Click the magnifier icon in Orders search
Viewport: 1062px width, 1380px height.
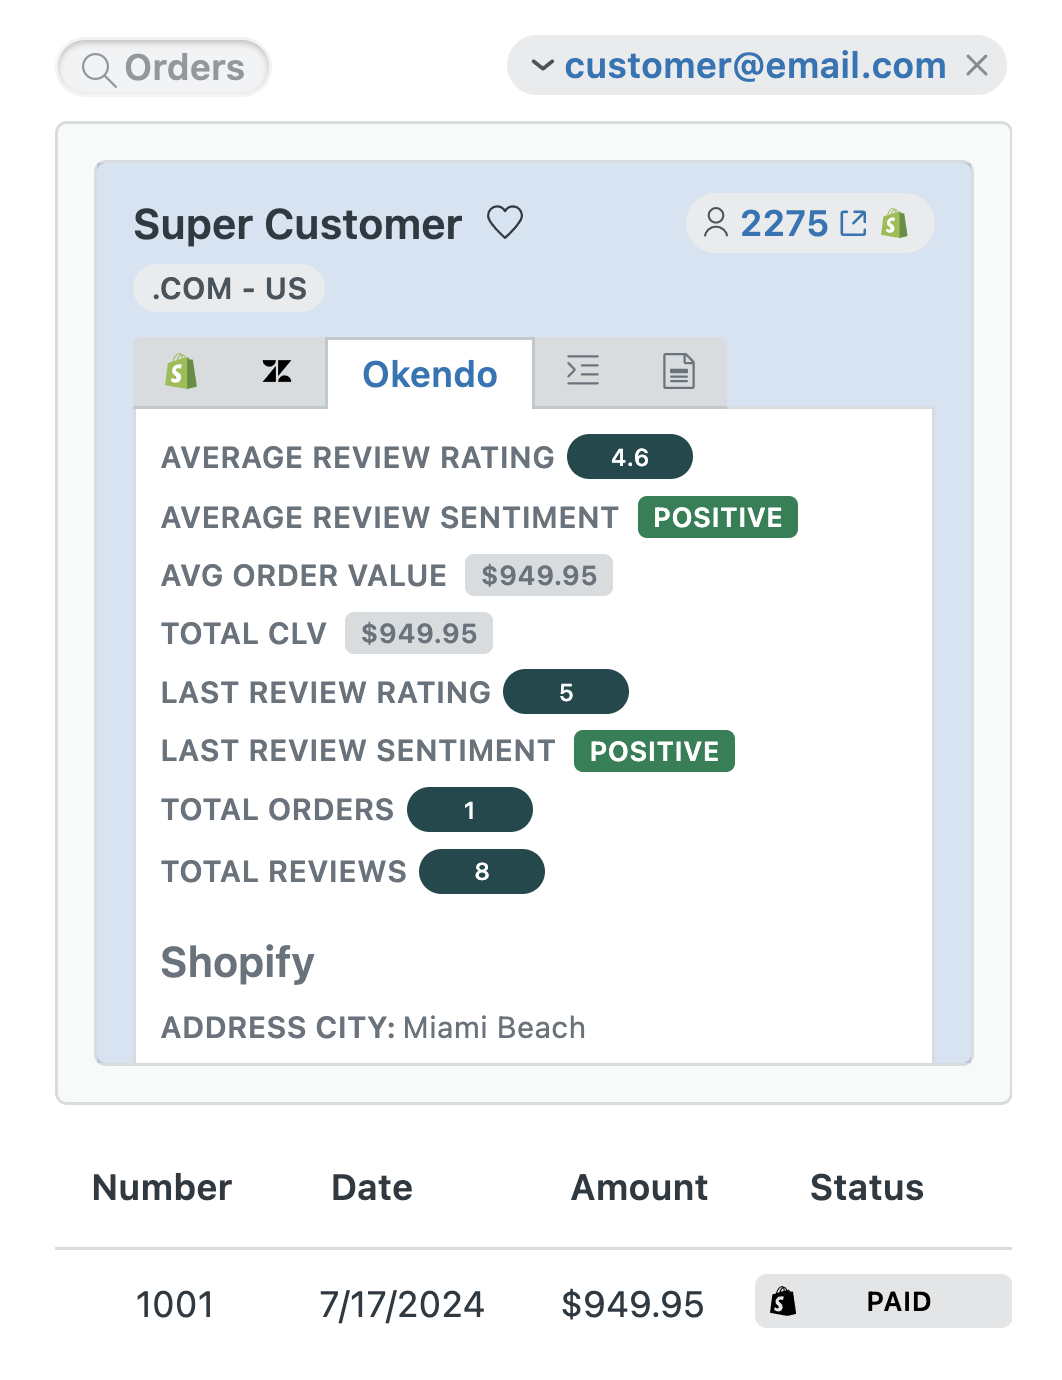point(98,69)
